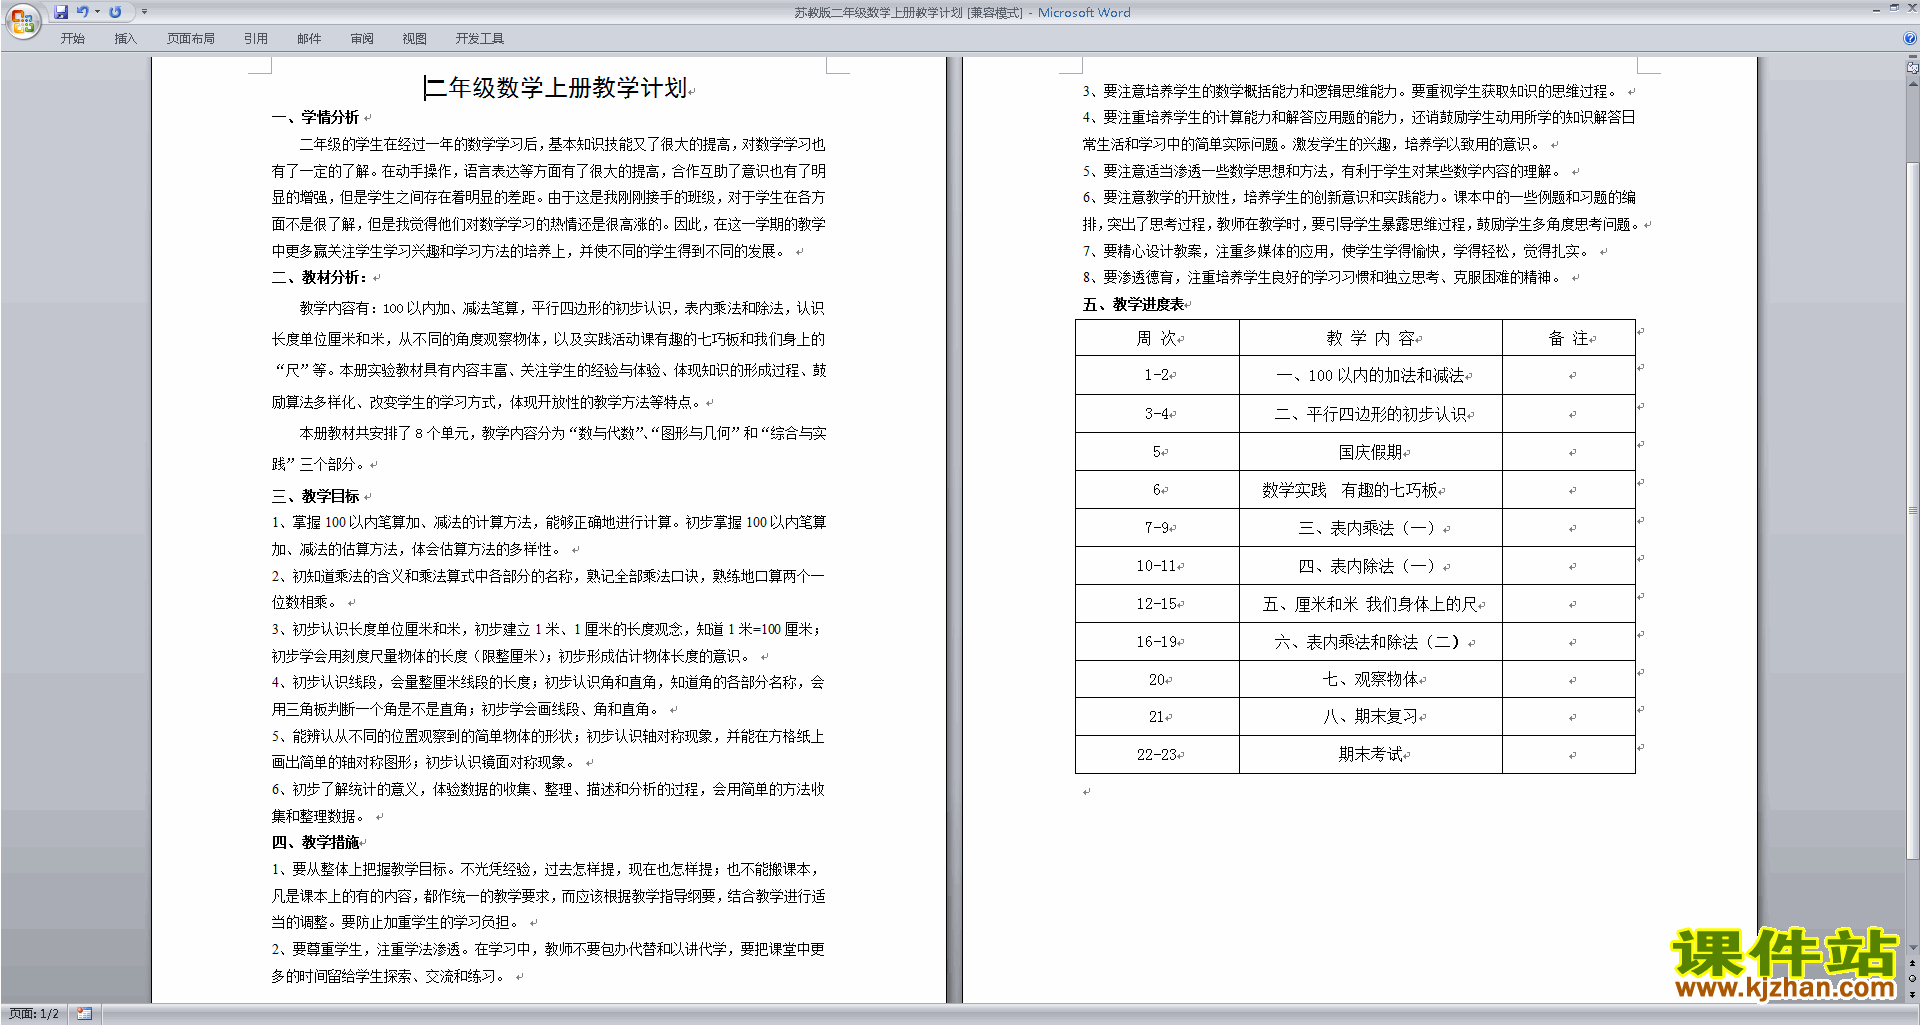Click the table header cell 周 次

pyautogui.click(x=1157, y=338)
